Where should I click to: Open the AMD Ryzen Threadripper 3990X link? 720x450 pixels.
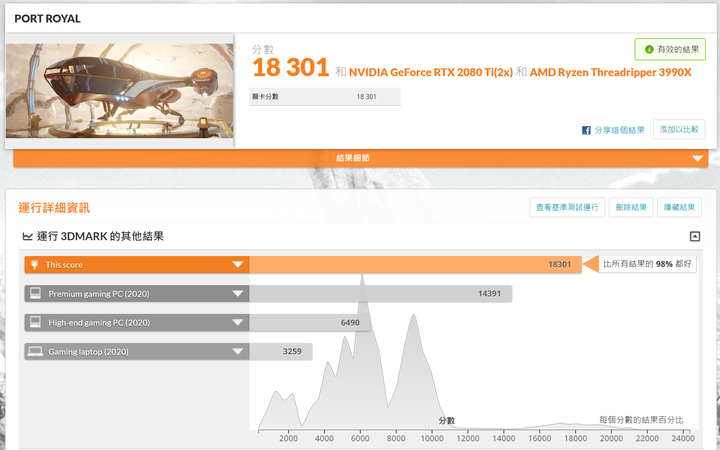(610, 72)
